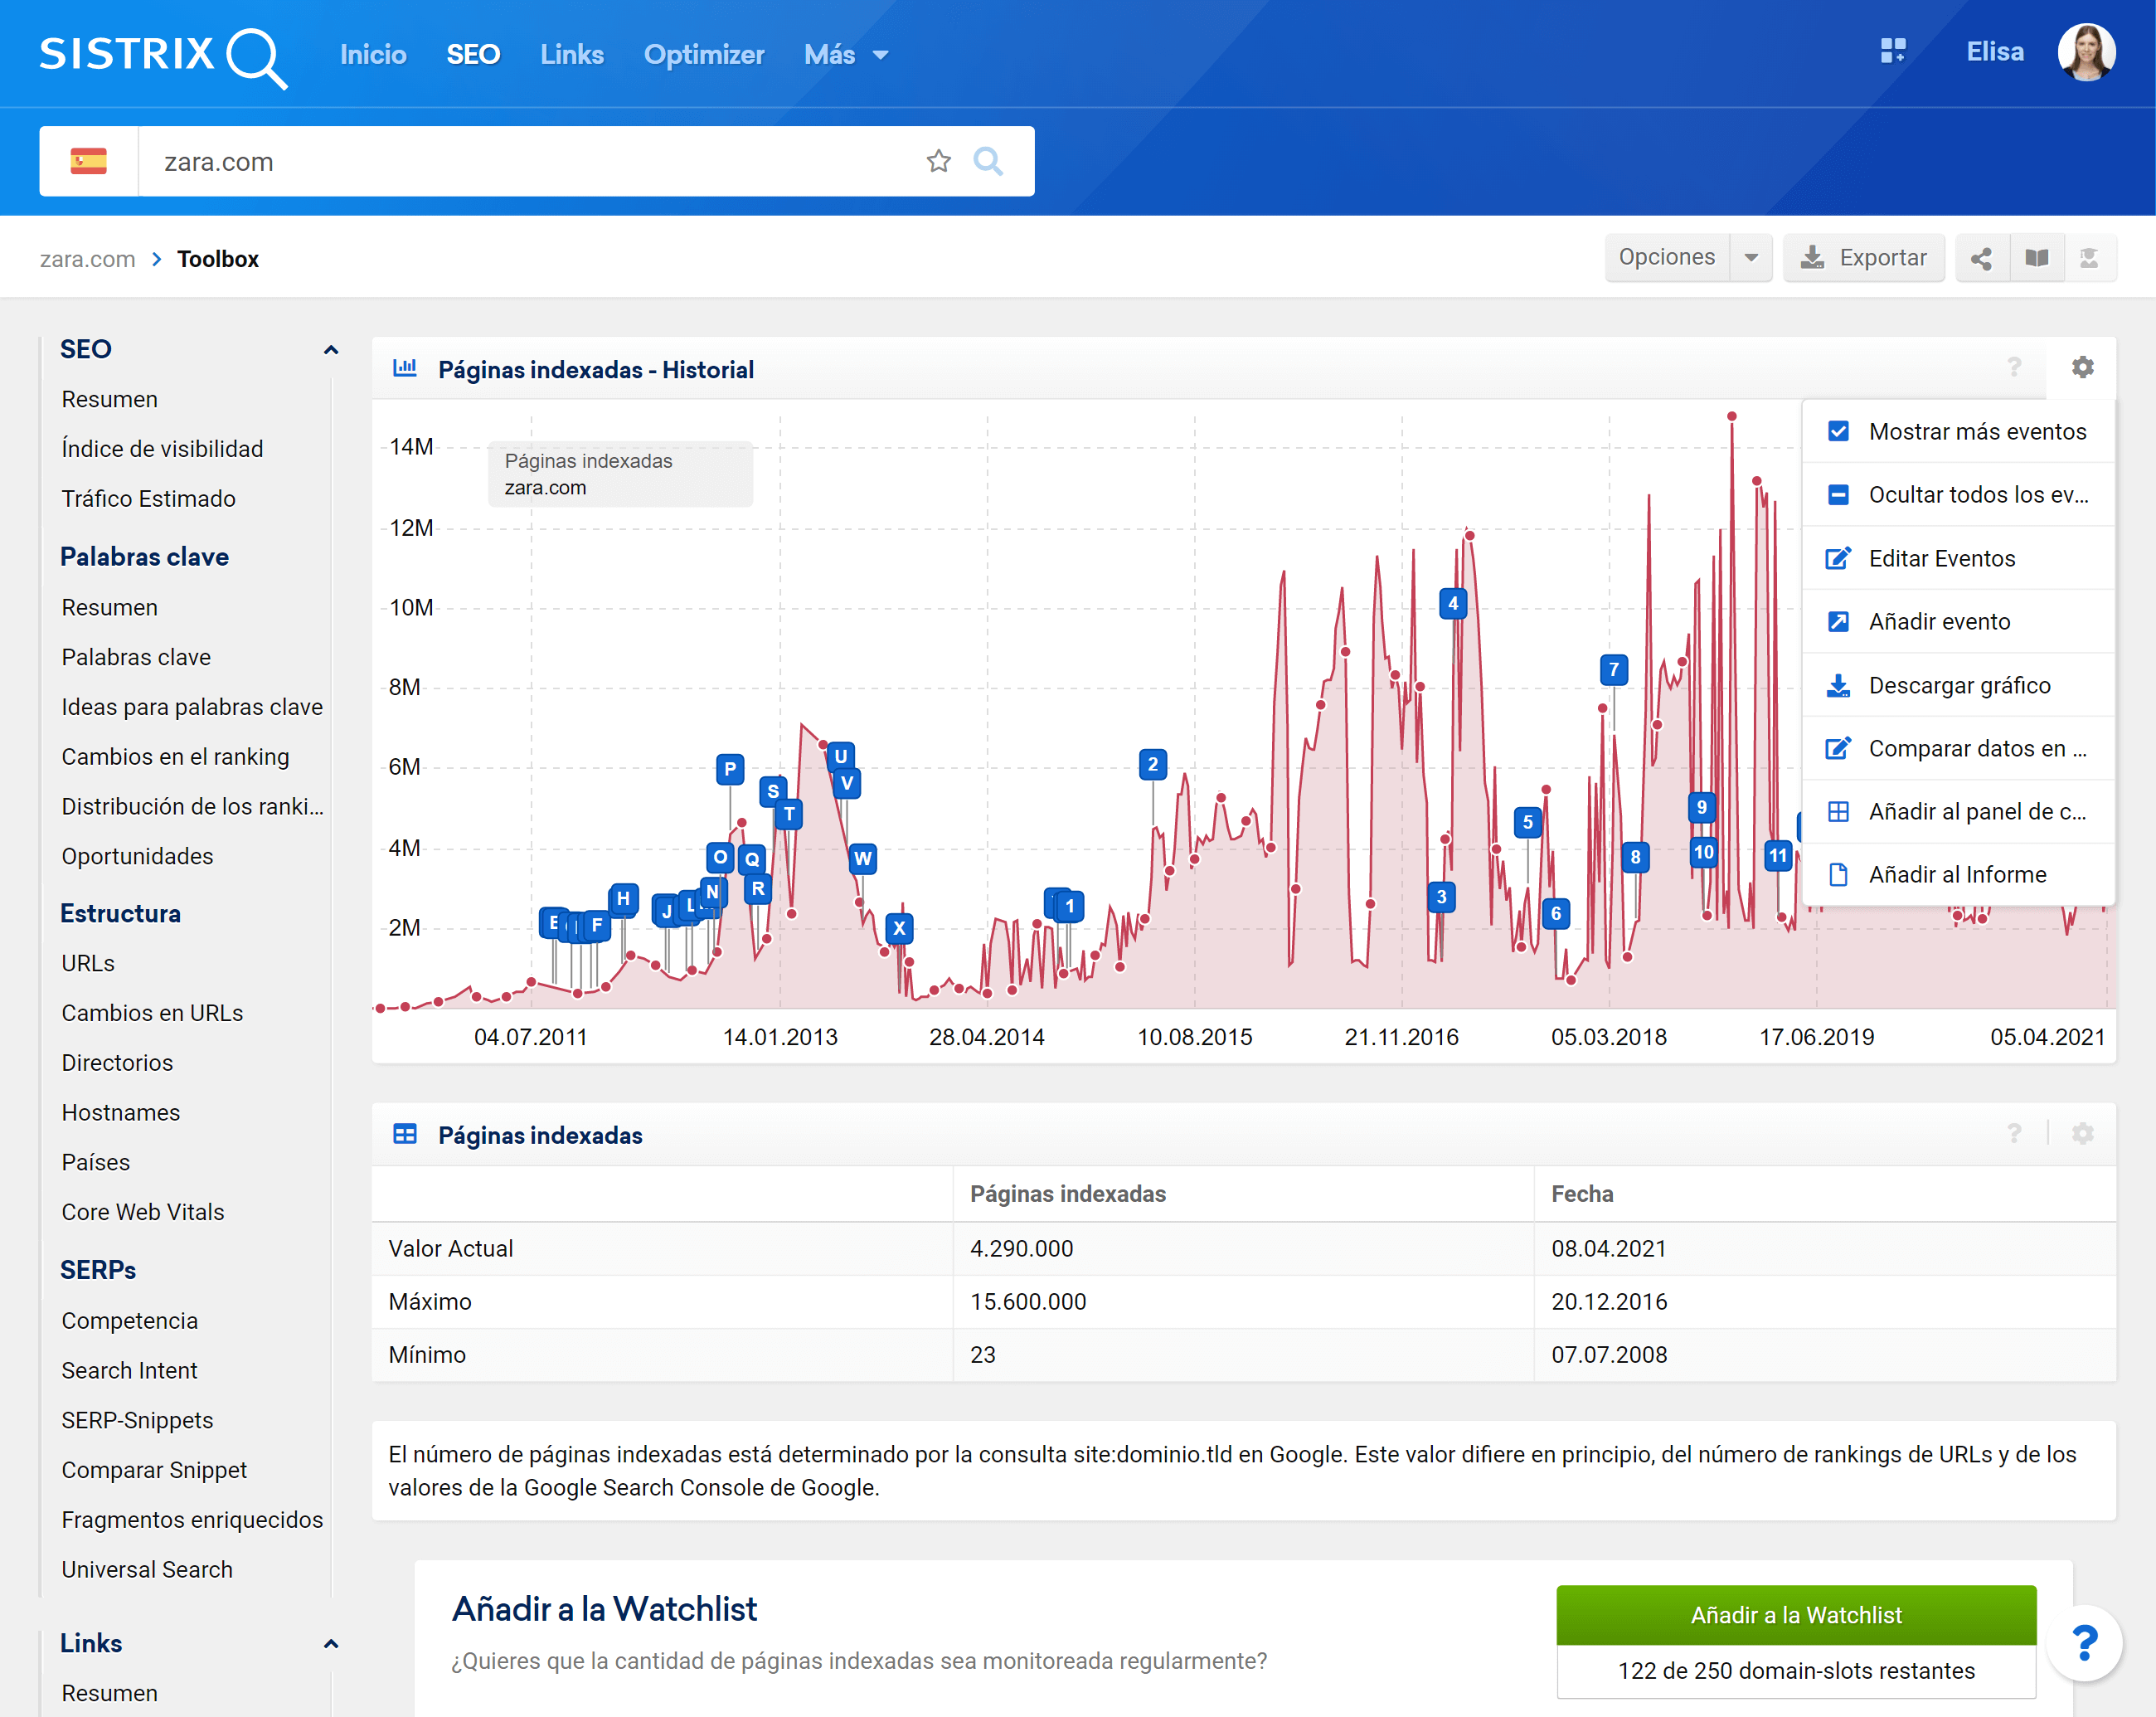Click event marker 4 on the chart
This screenshot has height=1717, width=2156.
[x=1452, y=604]
